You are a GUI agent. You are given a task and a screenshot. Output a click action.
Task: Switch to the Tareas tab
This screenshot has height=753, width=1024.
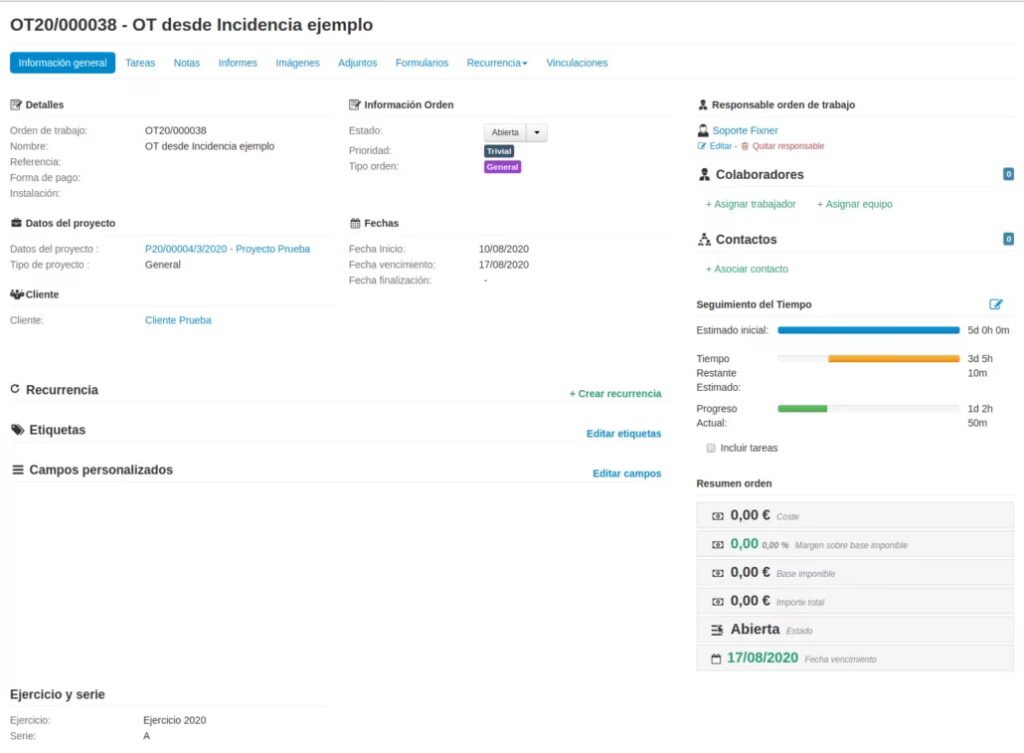[x=140, y=63]
